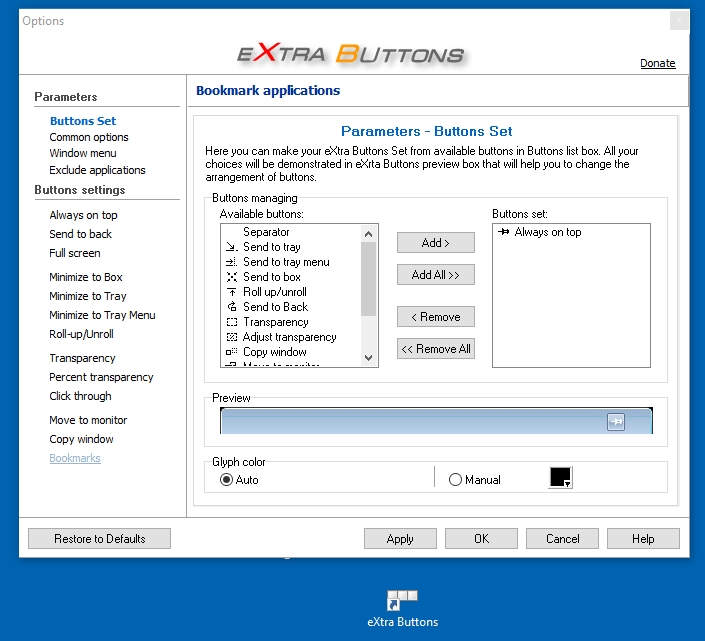
Task: Open the eXtra Buttons desktop shortcut
Action: click(402, 608)
